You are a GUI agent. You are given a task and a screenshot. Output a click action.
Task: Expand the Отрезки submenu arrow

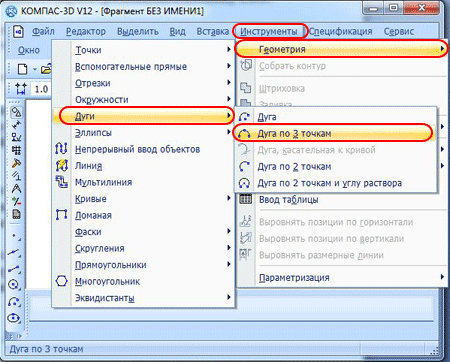229,82
